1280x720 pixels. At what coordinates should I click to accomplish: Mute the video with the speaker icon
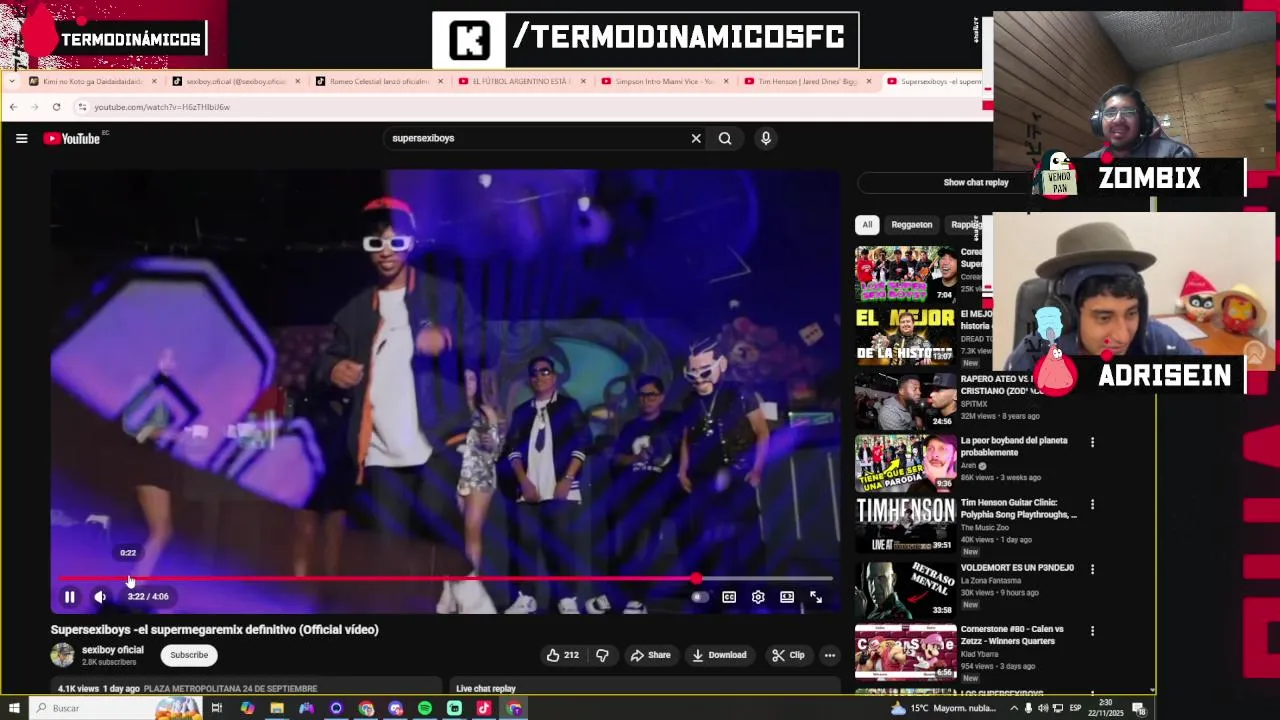point(100,597)
